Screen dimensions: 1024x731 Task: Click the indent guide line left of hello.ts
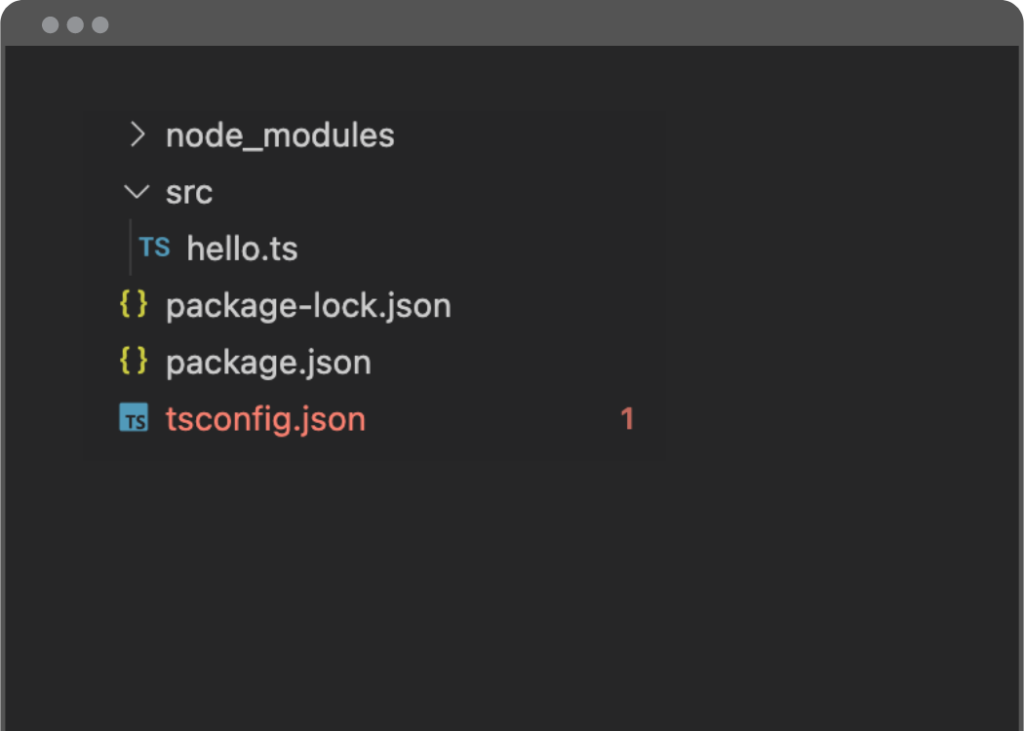click(x=131, y=248)
